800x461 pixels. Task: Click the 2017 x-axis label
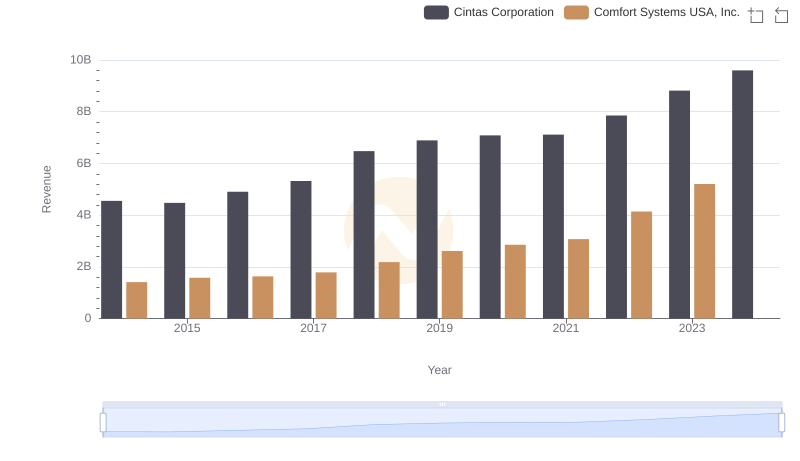coord(313,328)
